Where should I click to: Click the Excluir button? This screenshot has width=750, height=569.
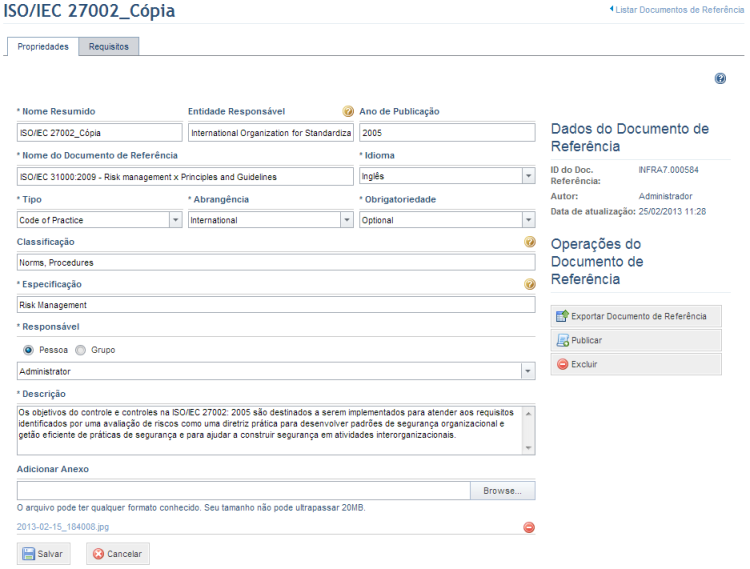click(x=636, y=364)
